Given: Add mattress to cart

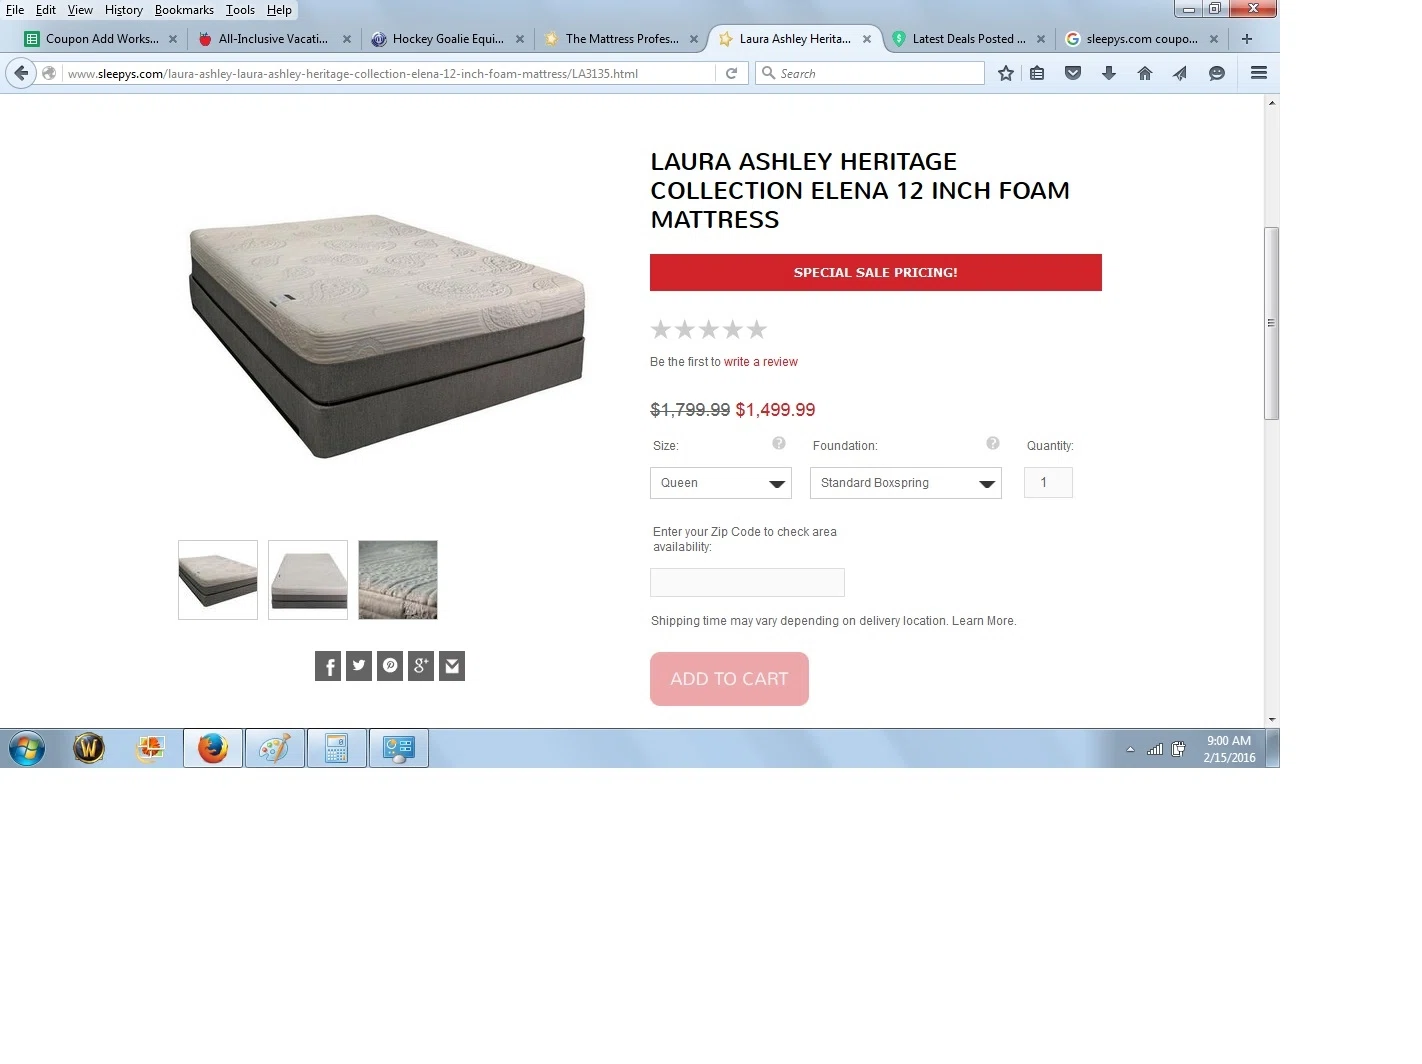Looking at the screenshot, I should [729, 679].
